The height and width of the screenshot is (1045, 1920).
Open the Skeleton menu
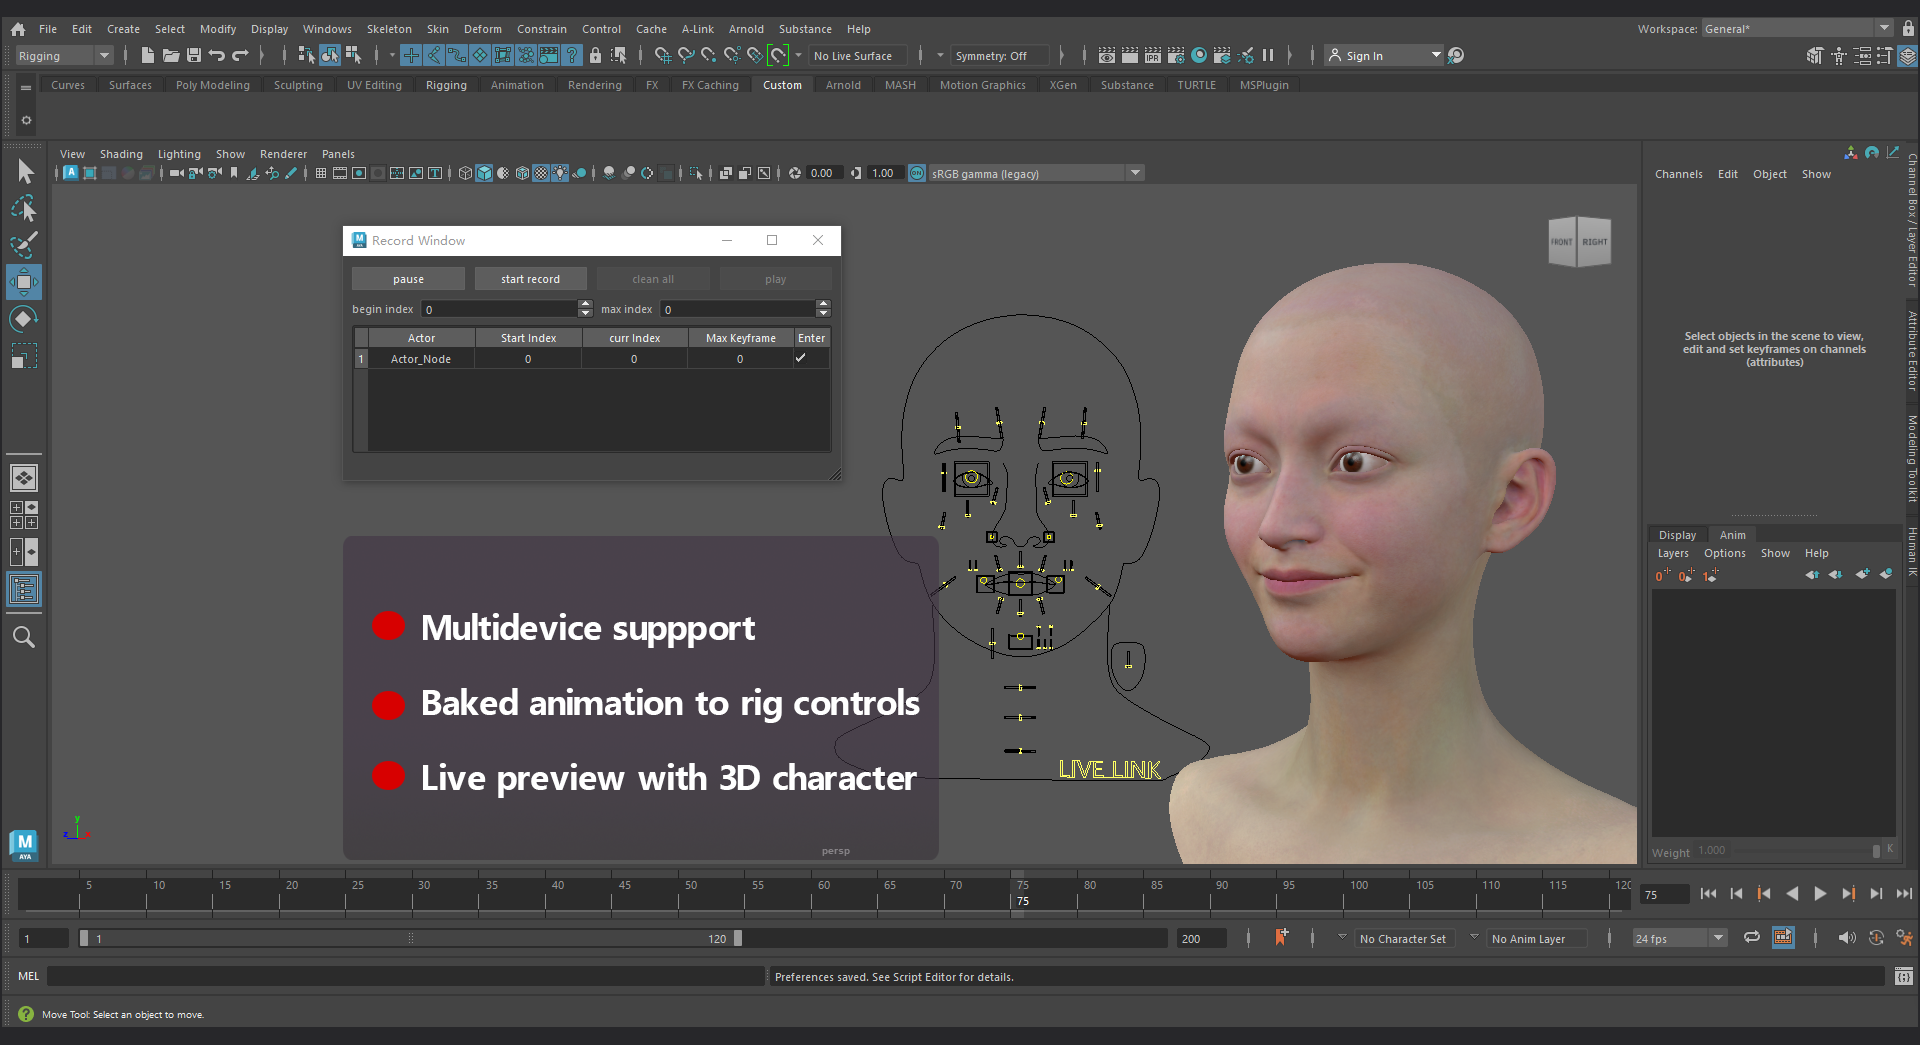point(388,29)
